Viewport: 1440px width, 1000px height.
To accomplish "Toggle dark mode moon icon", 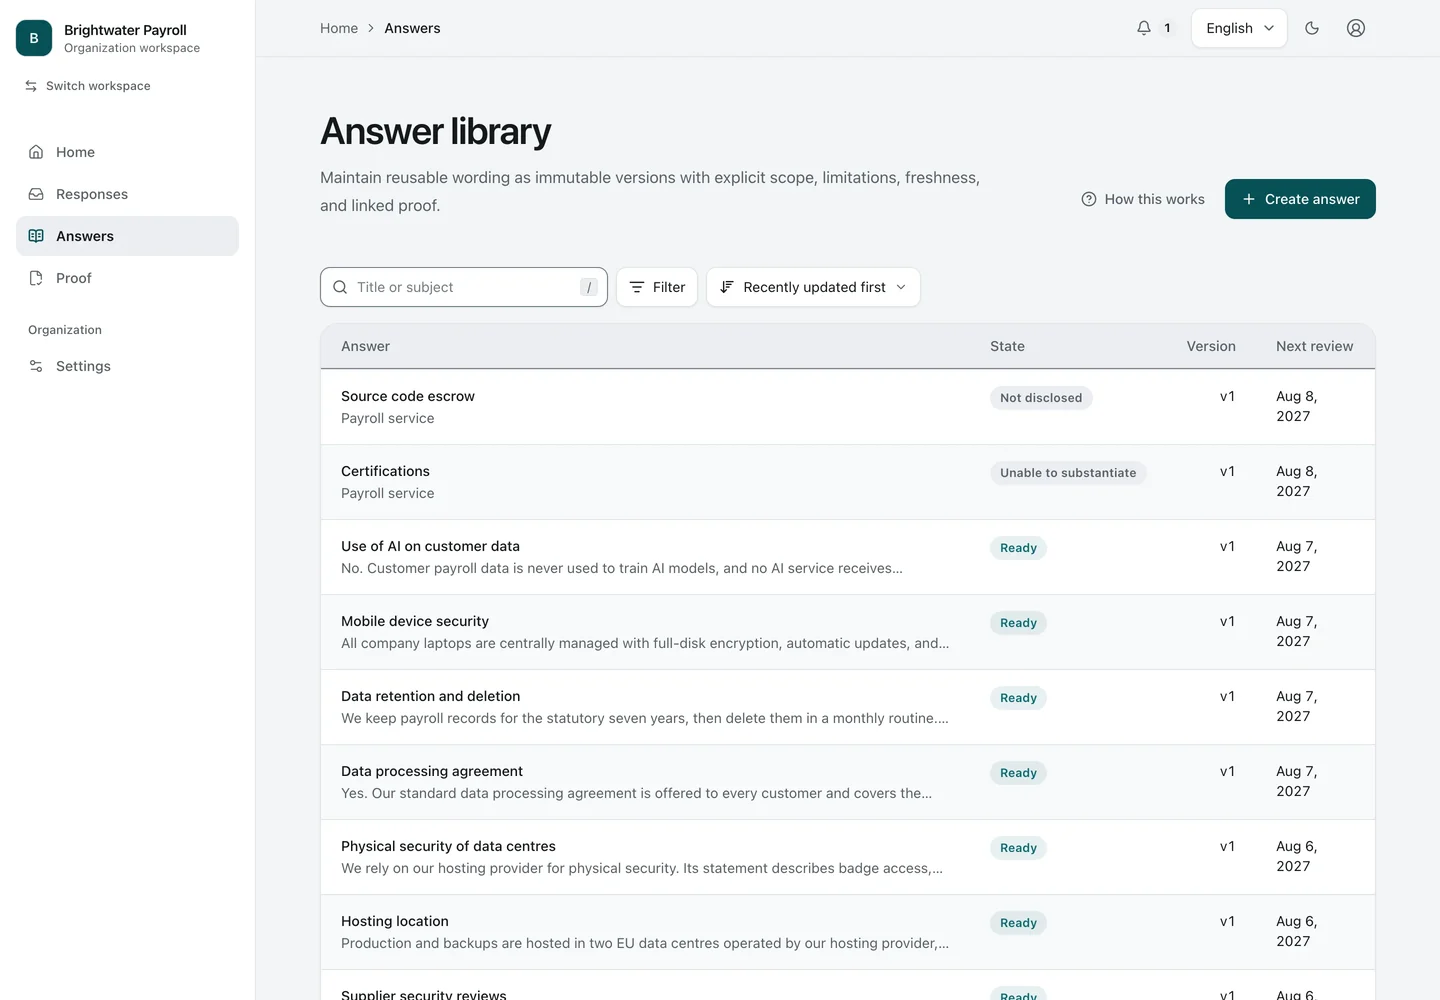I will coord(1312,28).
